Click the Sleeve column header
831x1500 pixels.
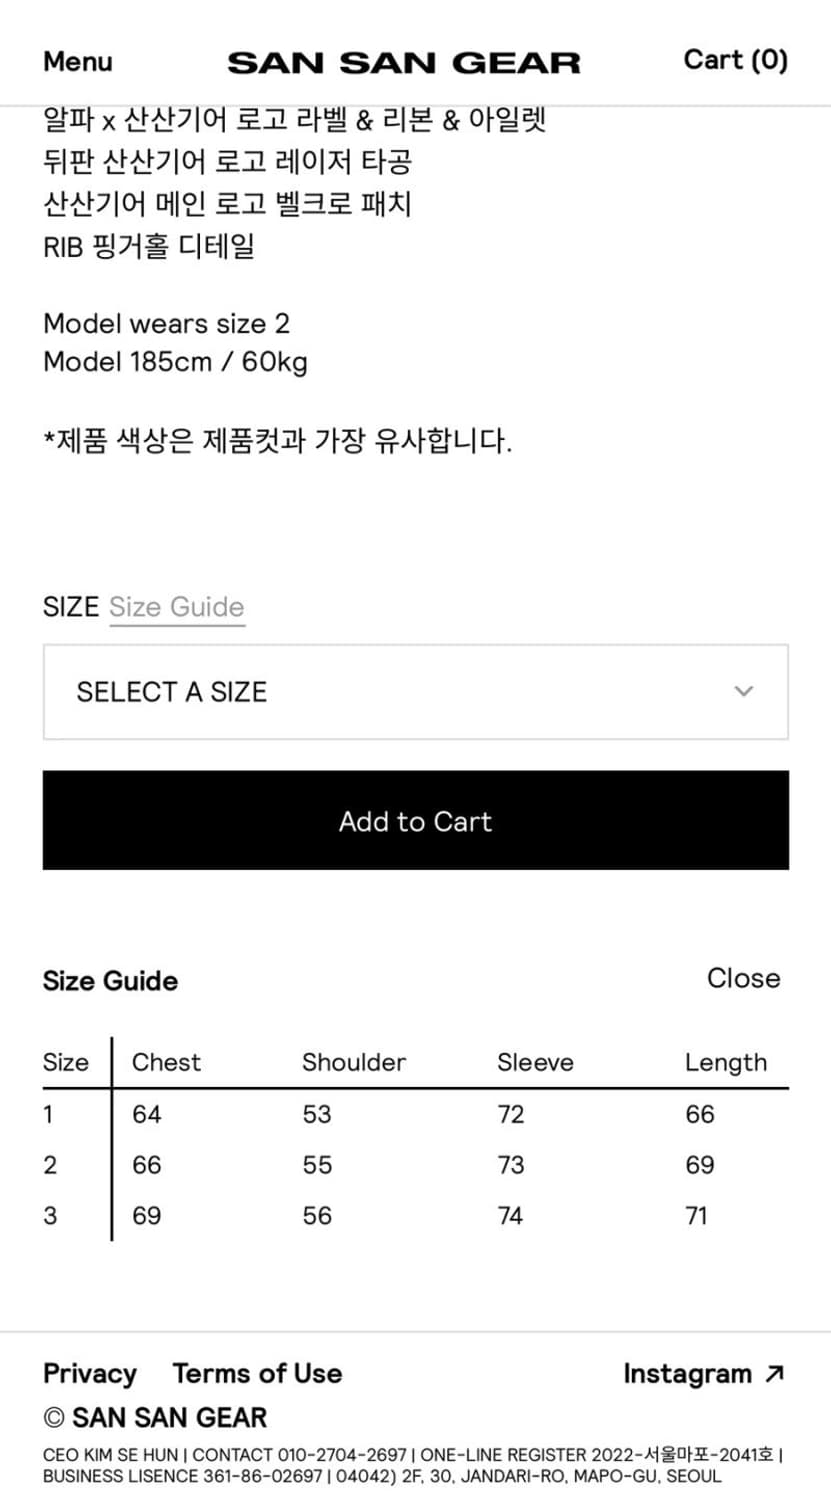click(535, 1062)
